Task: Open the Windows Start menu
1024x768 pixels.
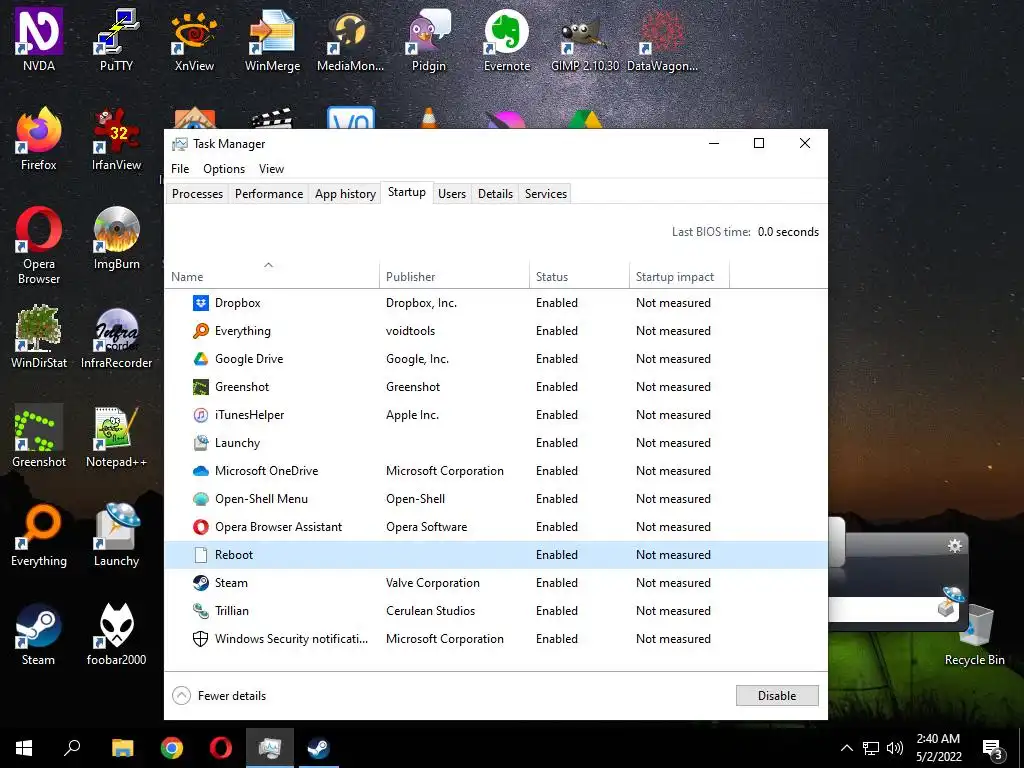Action: (24, 748)
